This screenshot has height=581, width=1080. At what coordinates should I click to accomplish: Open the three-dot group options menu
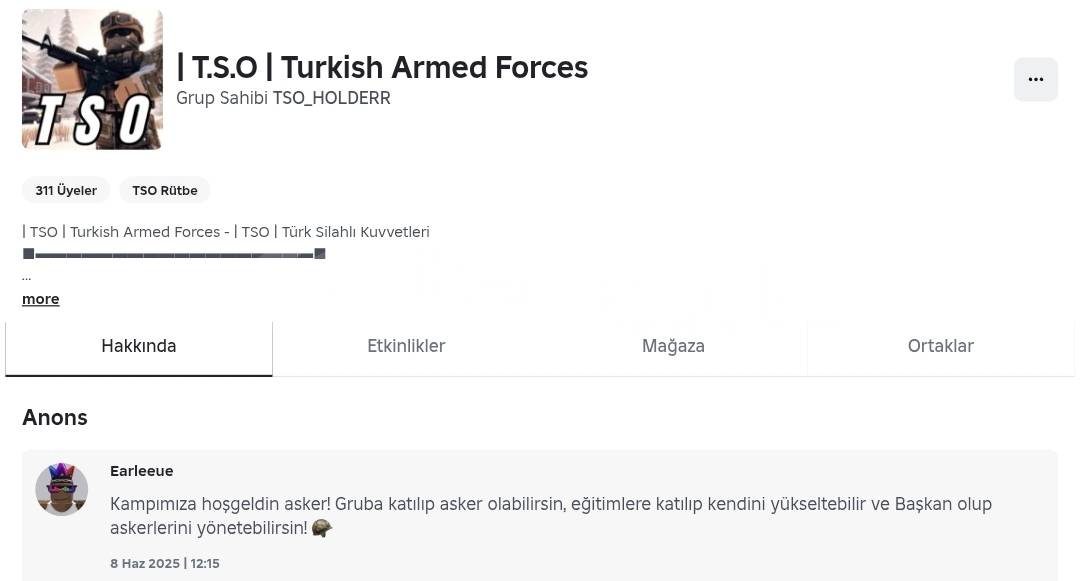tap(1035, 79)
